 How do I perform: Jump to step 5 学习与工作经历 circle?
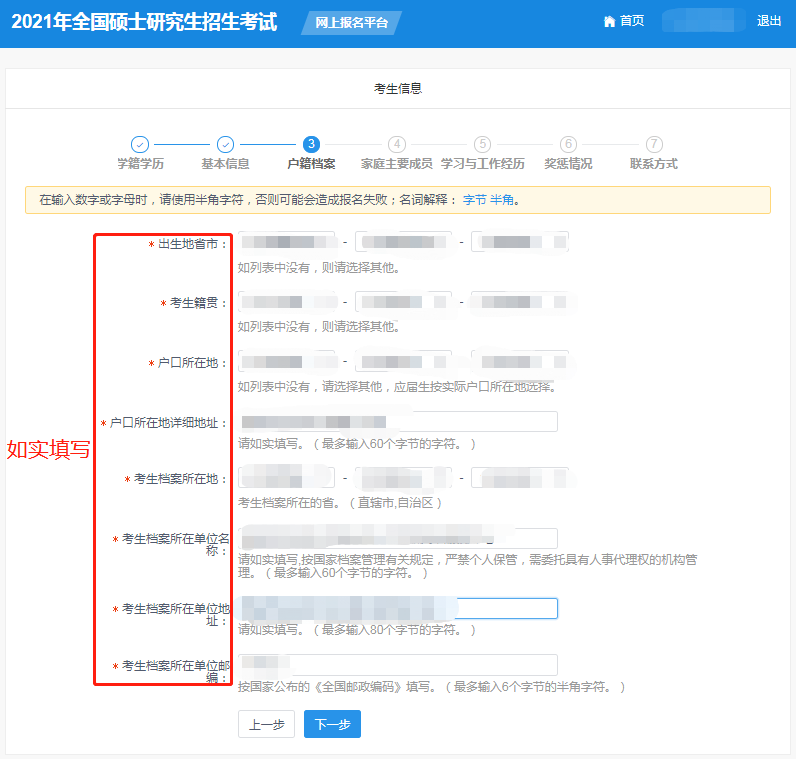click(483, 145)
